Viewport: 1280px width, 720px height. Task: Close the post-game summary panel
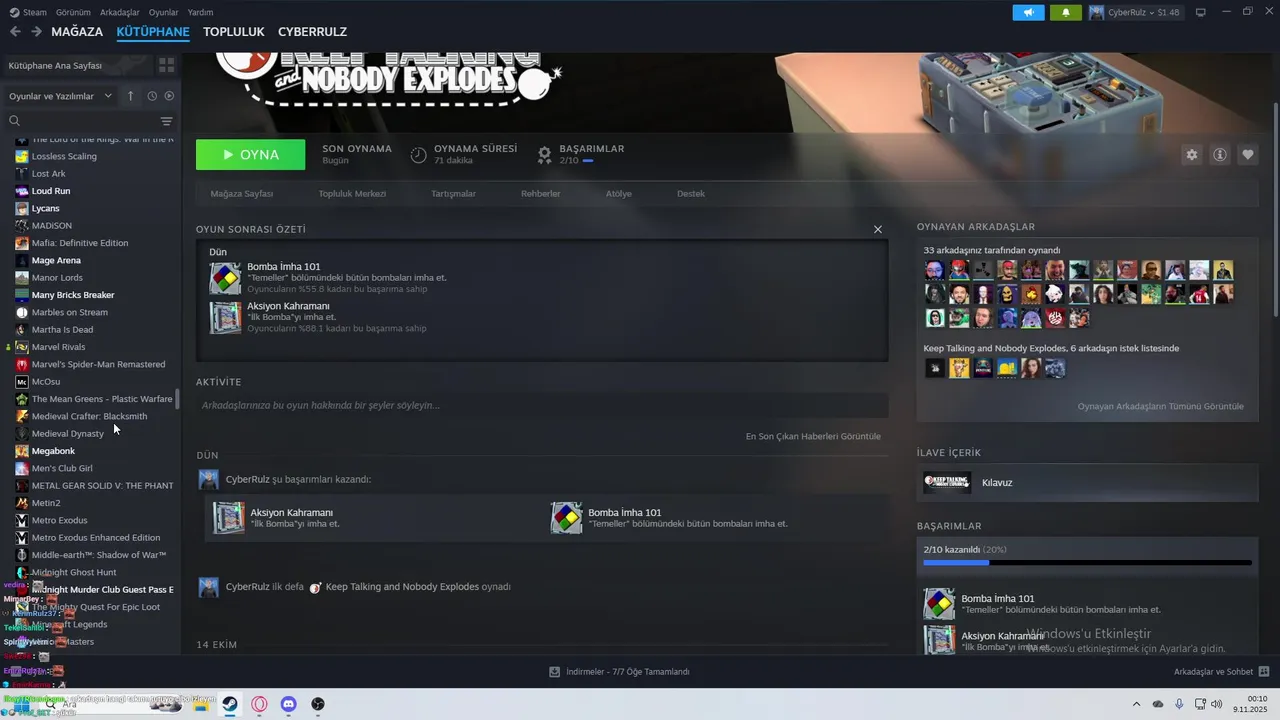pos(878,229)
